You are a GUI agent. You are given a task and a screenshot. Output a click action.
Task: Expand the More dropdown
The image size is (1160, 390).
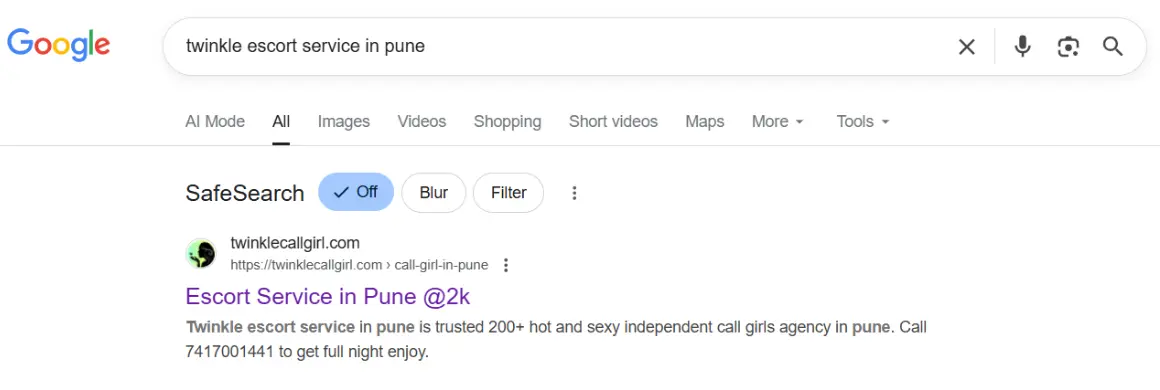coord(778,121)
